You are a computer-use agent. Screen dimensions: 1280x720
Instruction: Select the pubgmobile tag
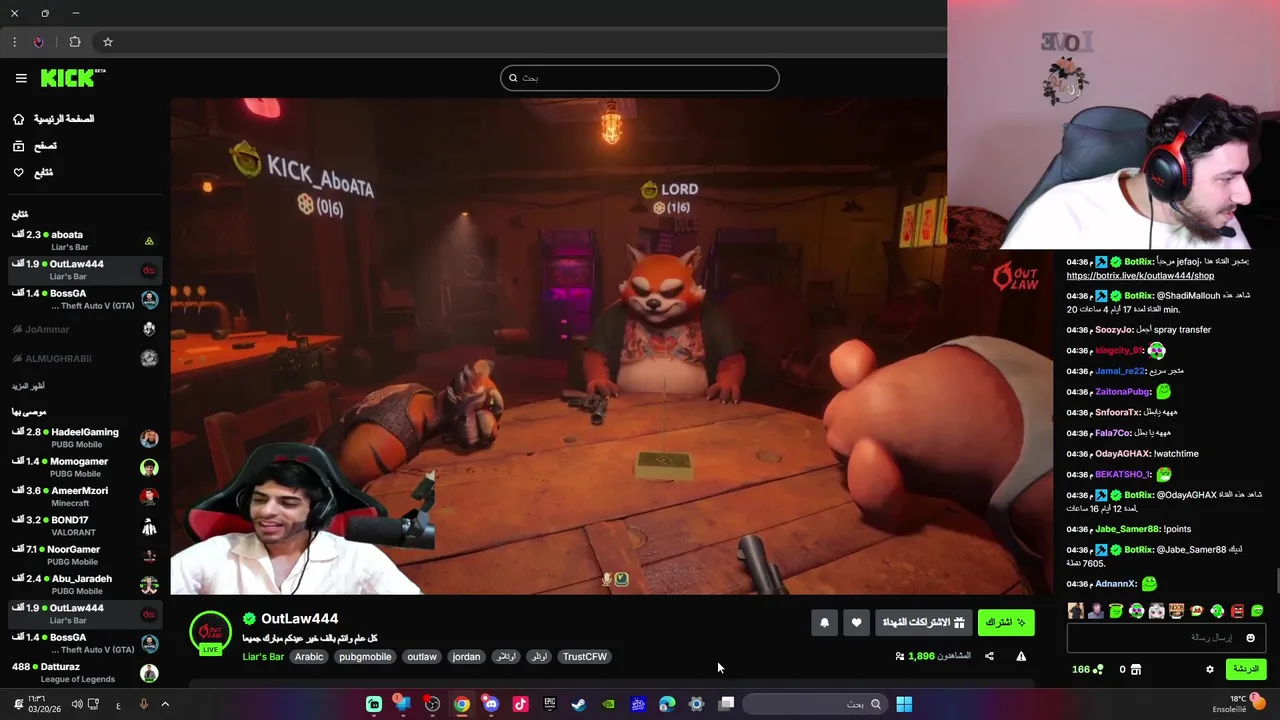[365, 657]
